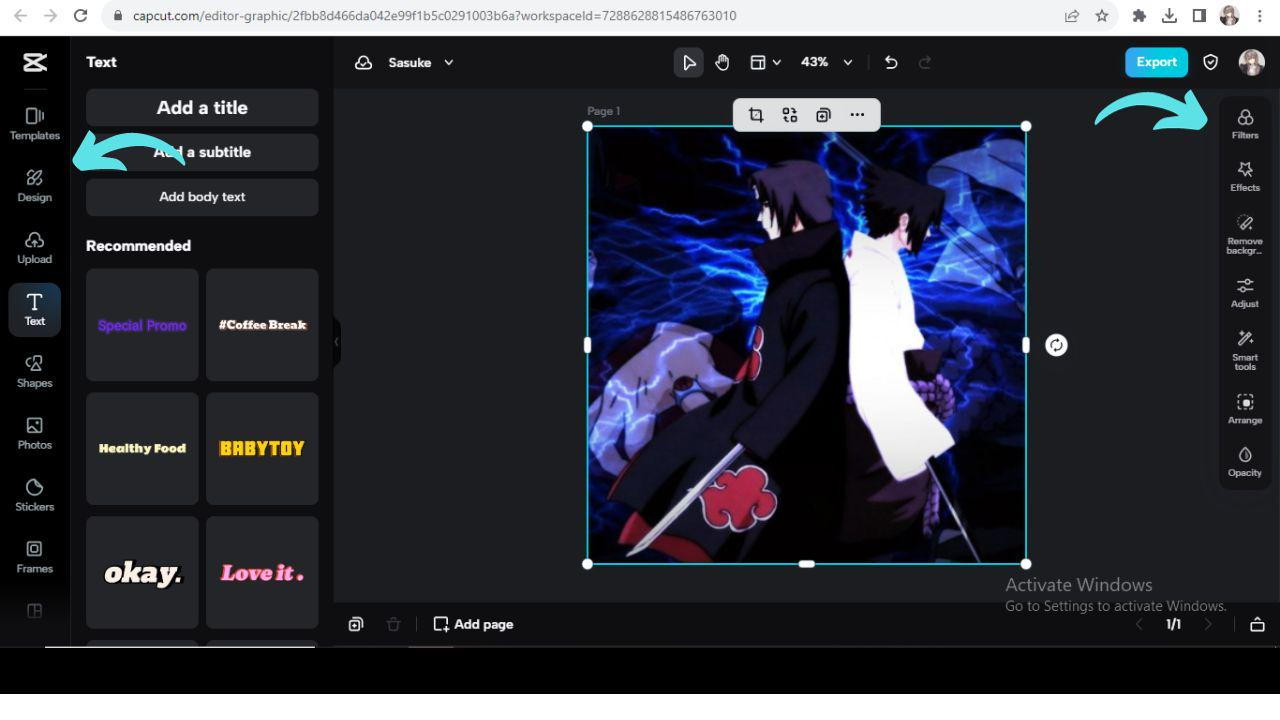Click the Add a title button
This screenshot has width=1280, height=720.
[202, 107]
